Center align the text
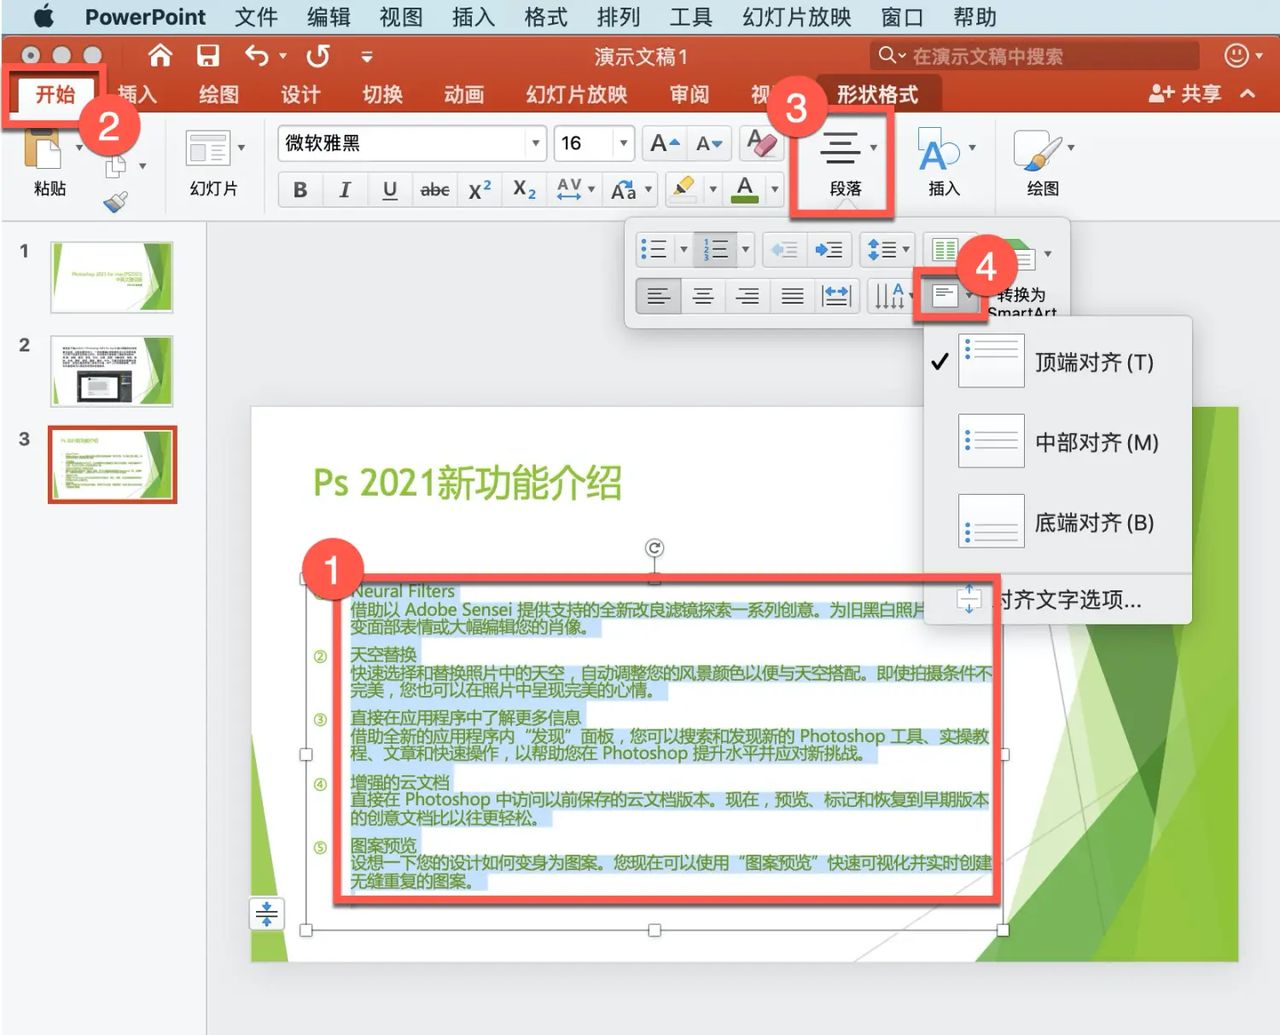Viewport: 1280px width, 1035px height. click(703, 295)
